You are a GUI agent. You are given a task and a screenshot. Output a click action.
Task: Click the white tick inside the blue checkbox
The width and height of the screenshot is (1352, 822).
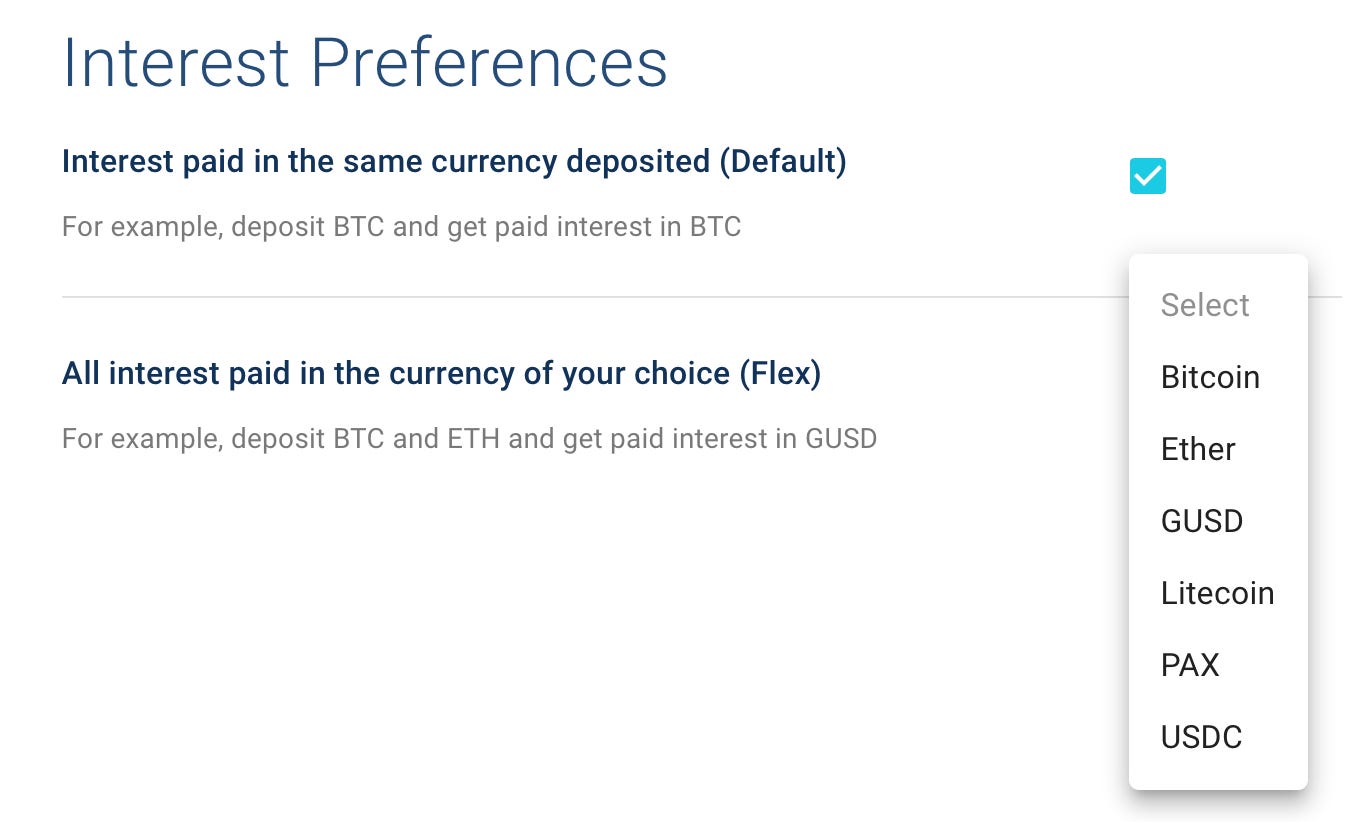coord(1147,176)
